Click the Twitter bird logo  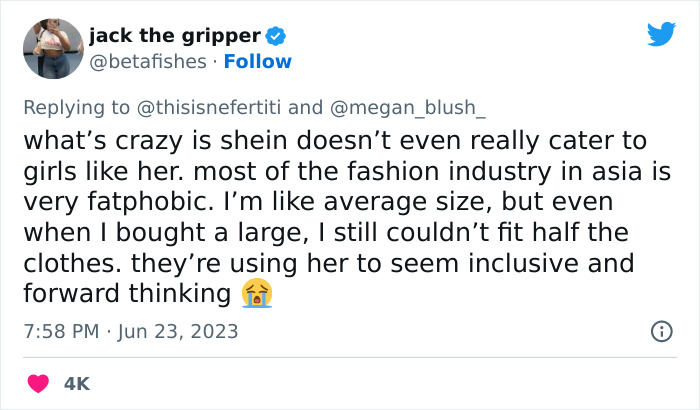pyautogui.click(x=661, y=35)
